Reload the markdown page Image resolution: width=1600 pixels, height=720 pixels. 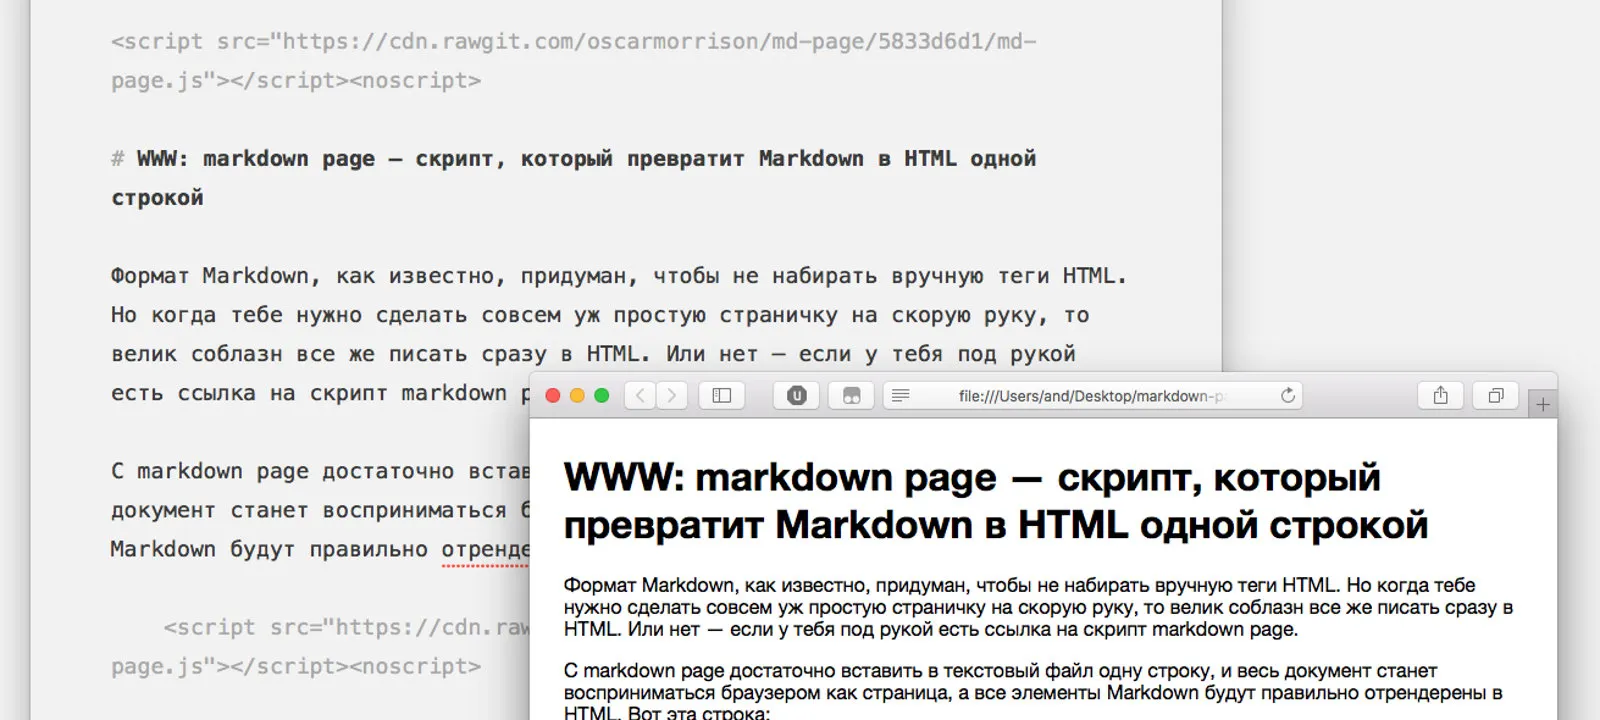click(x=1288, y=395)
